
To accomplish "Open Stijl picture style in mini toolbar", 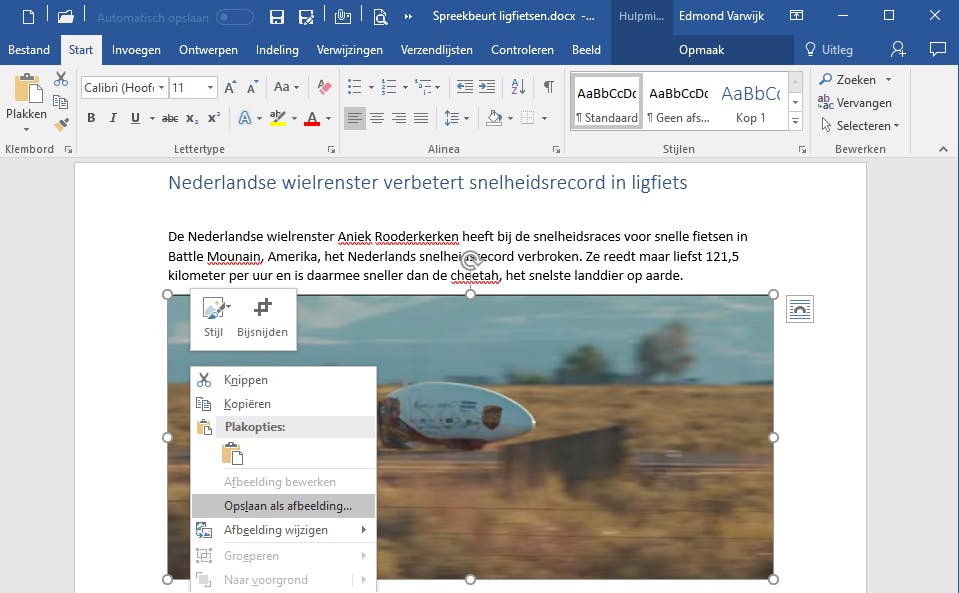I will pos(213,318).
